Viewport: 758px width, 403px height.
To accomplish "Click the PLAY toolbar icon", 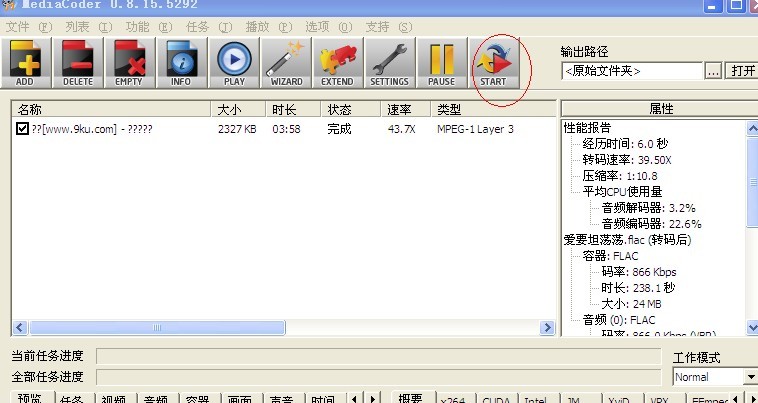I will click(x=234, y=63).
